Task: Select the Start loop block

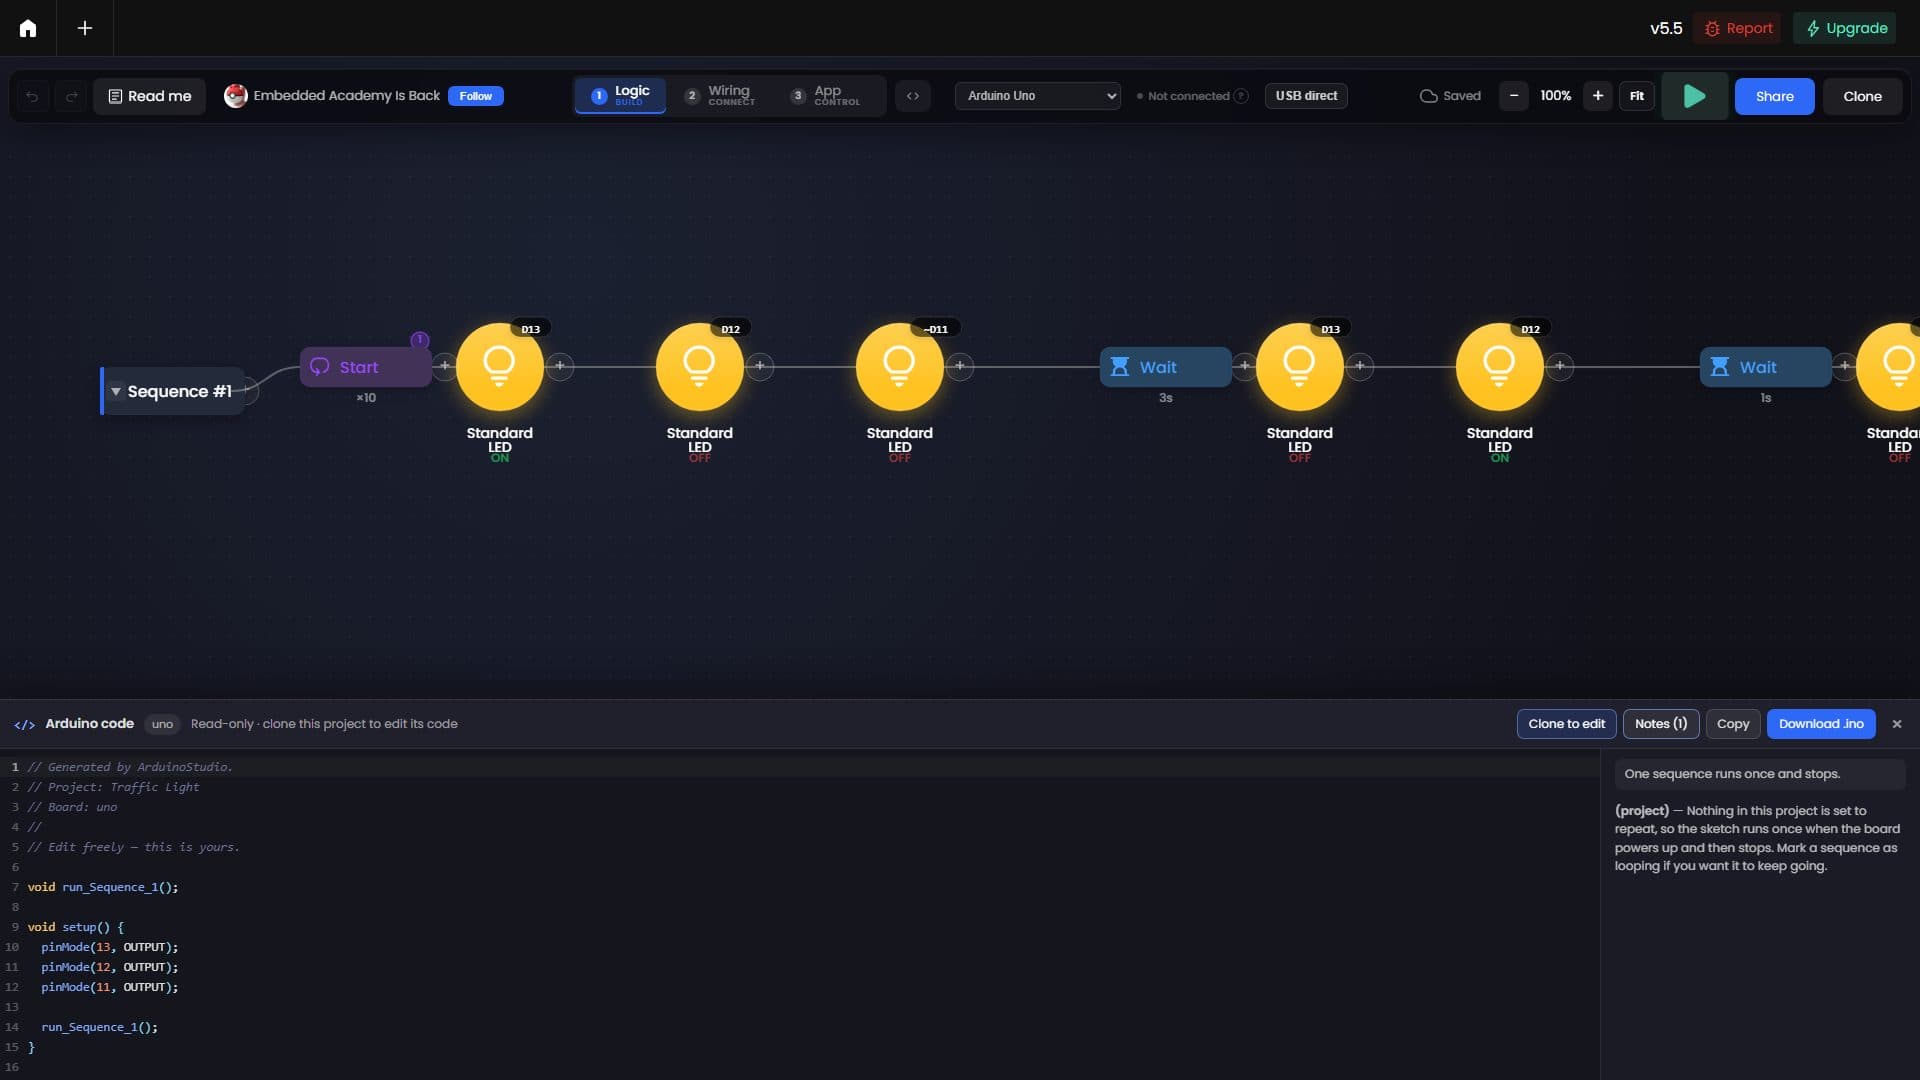Action: point(365,367)
